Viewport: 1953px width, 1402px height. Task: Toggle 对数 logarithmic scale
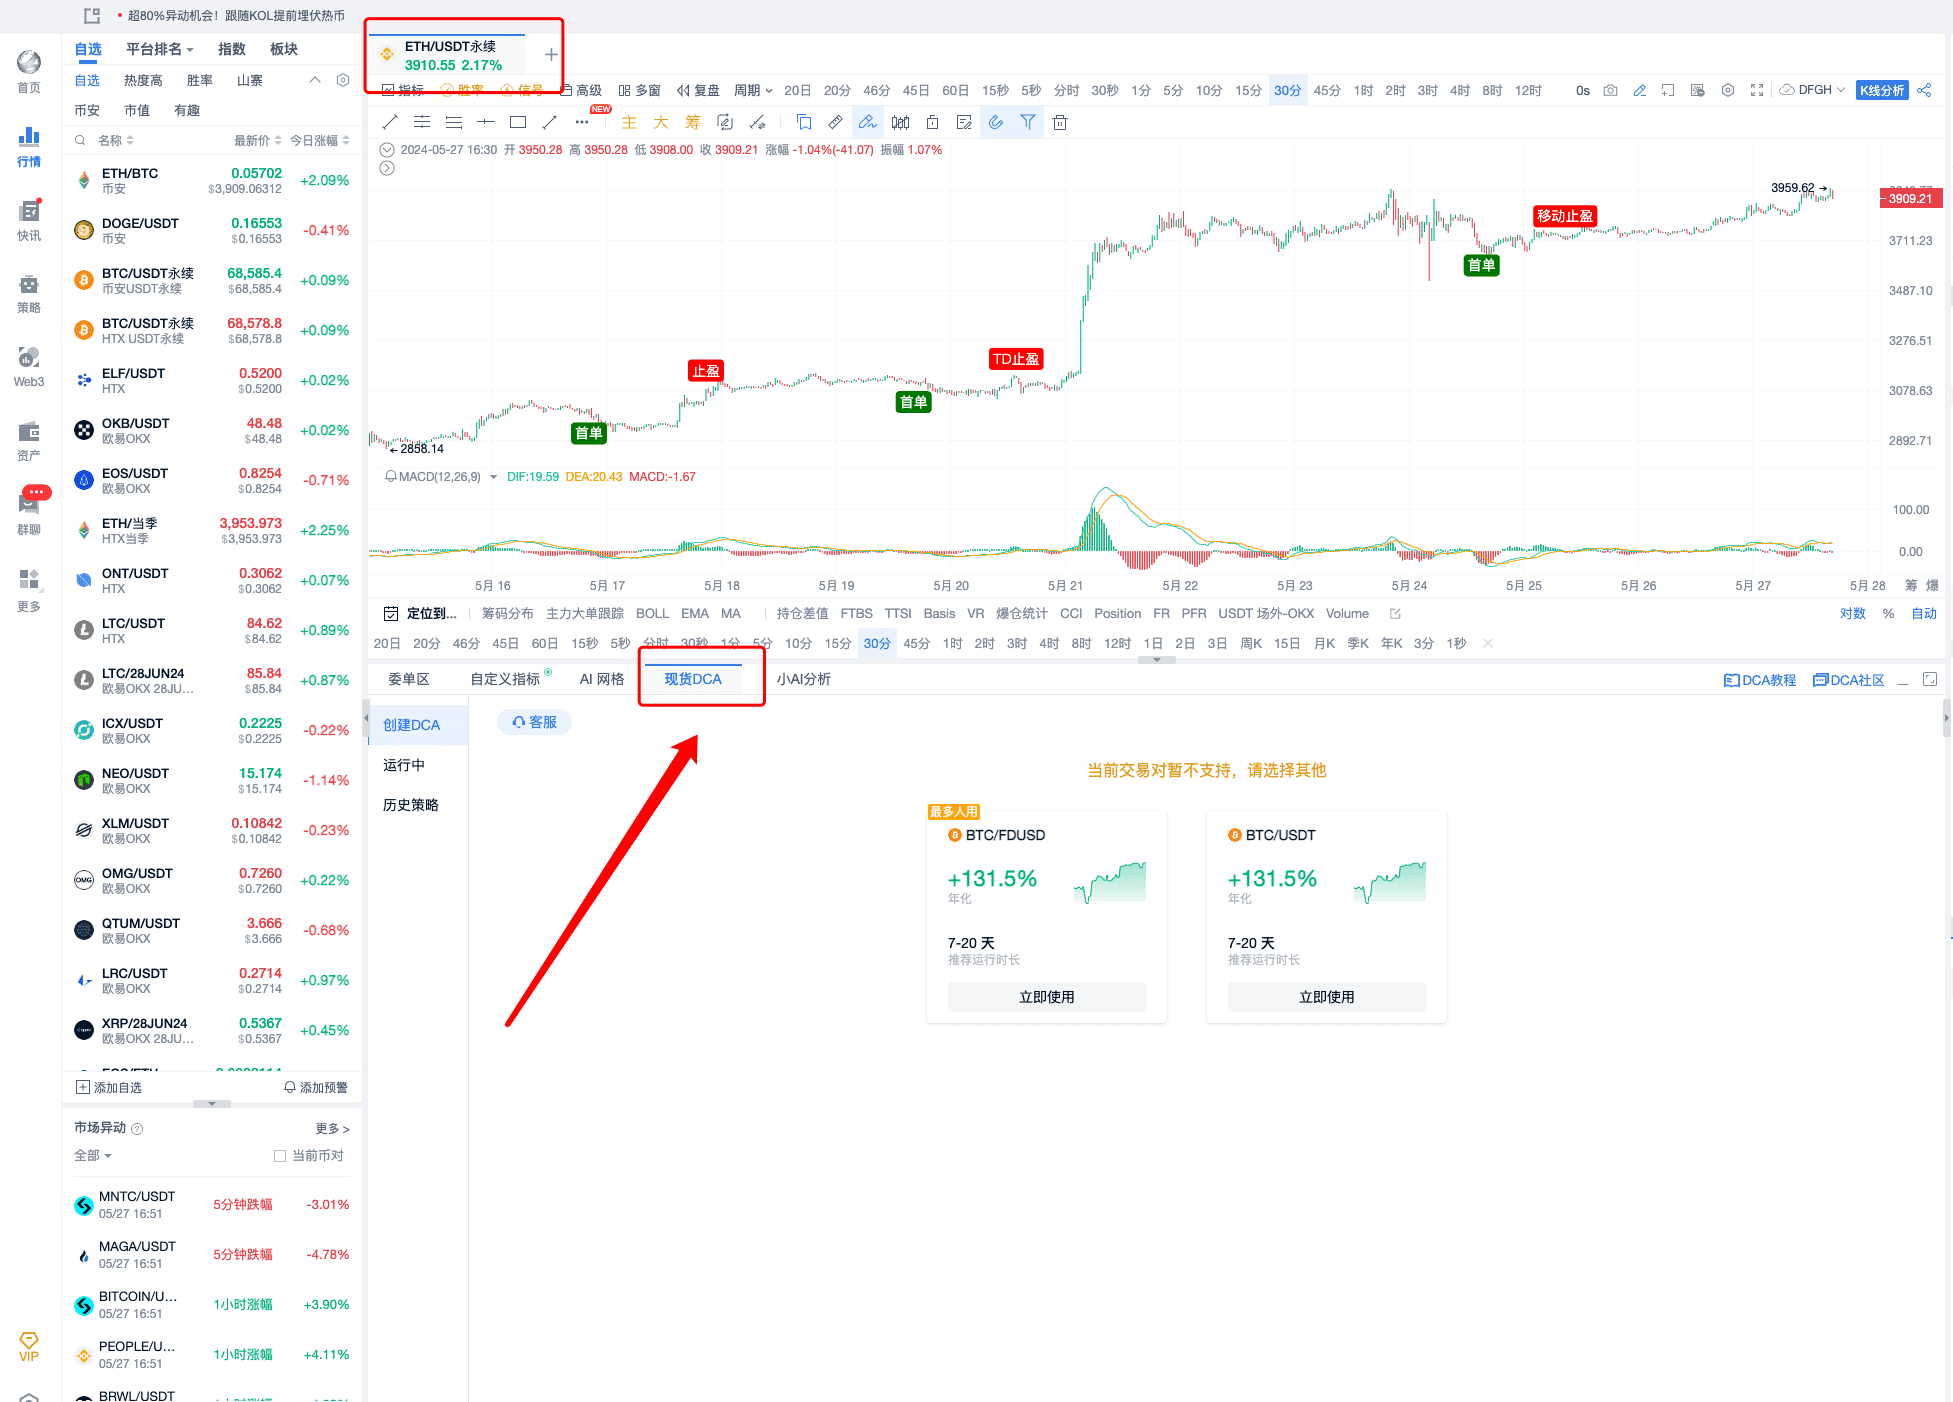pyautogui.click(x=1853, y=613)
